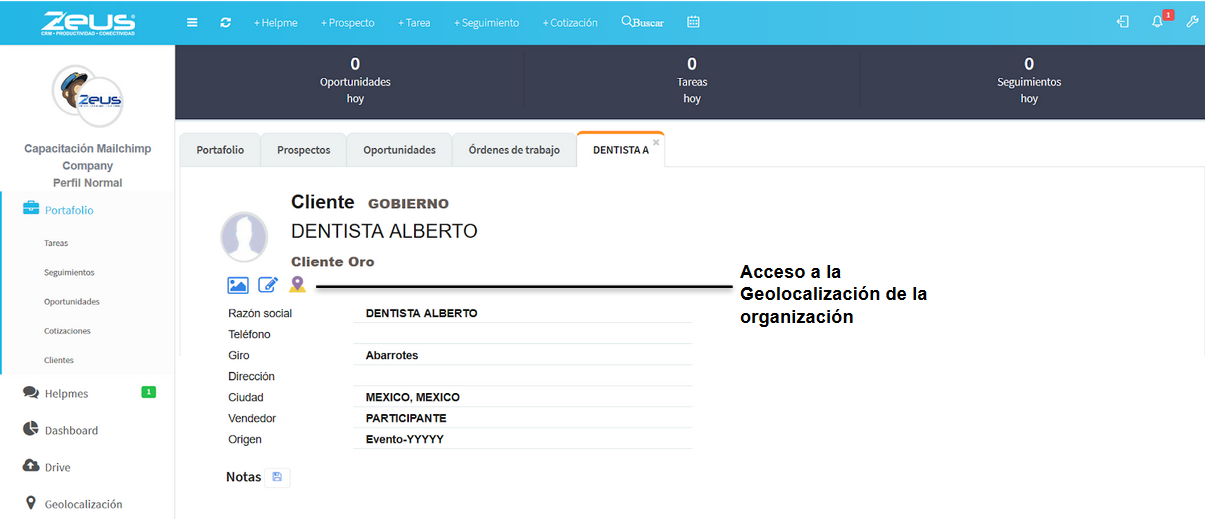Click the wrench settings icon
The image size is (1205, 522).
pos(1192,22)
